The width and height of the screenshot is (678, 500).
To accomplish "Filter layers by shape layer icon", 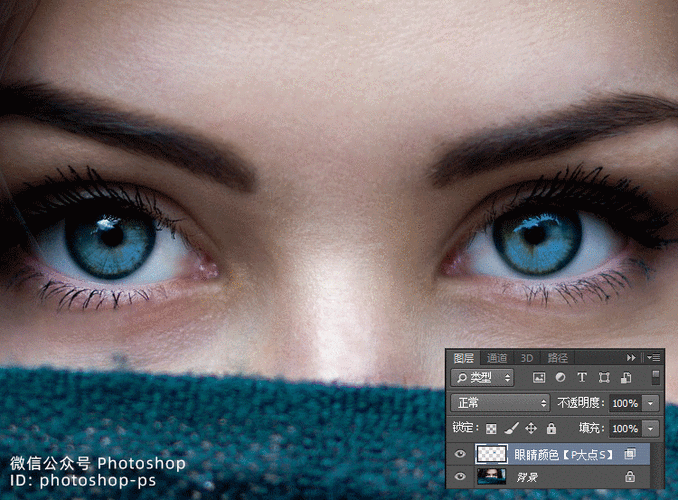I will pos(604,378).
